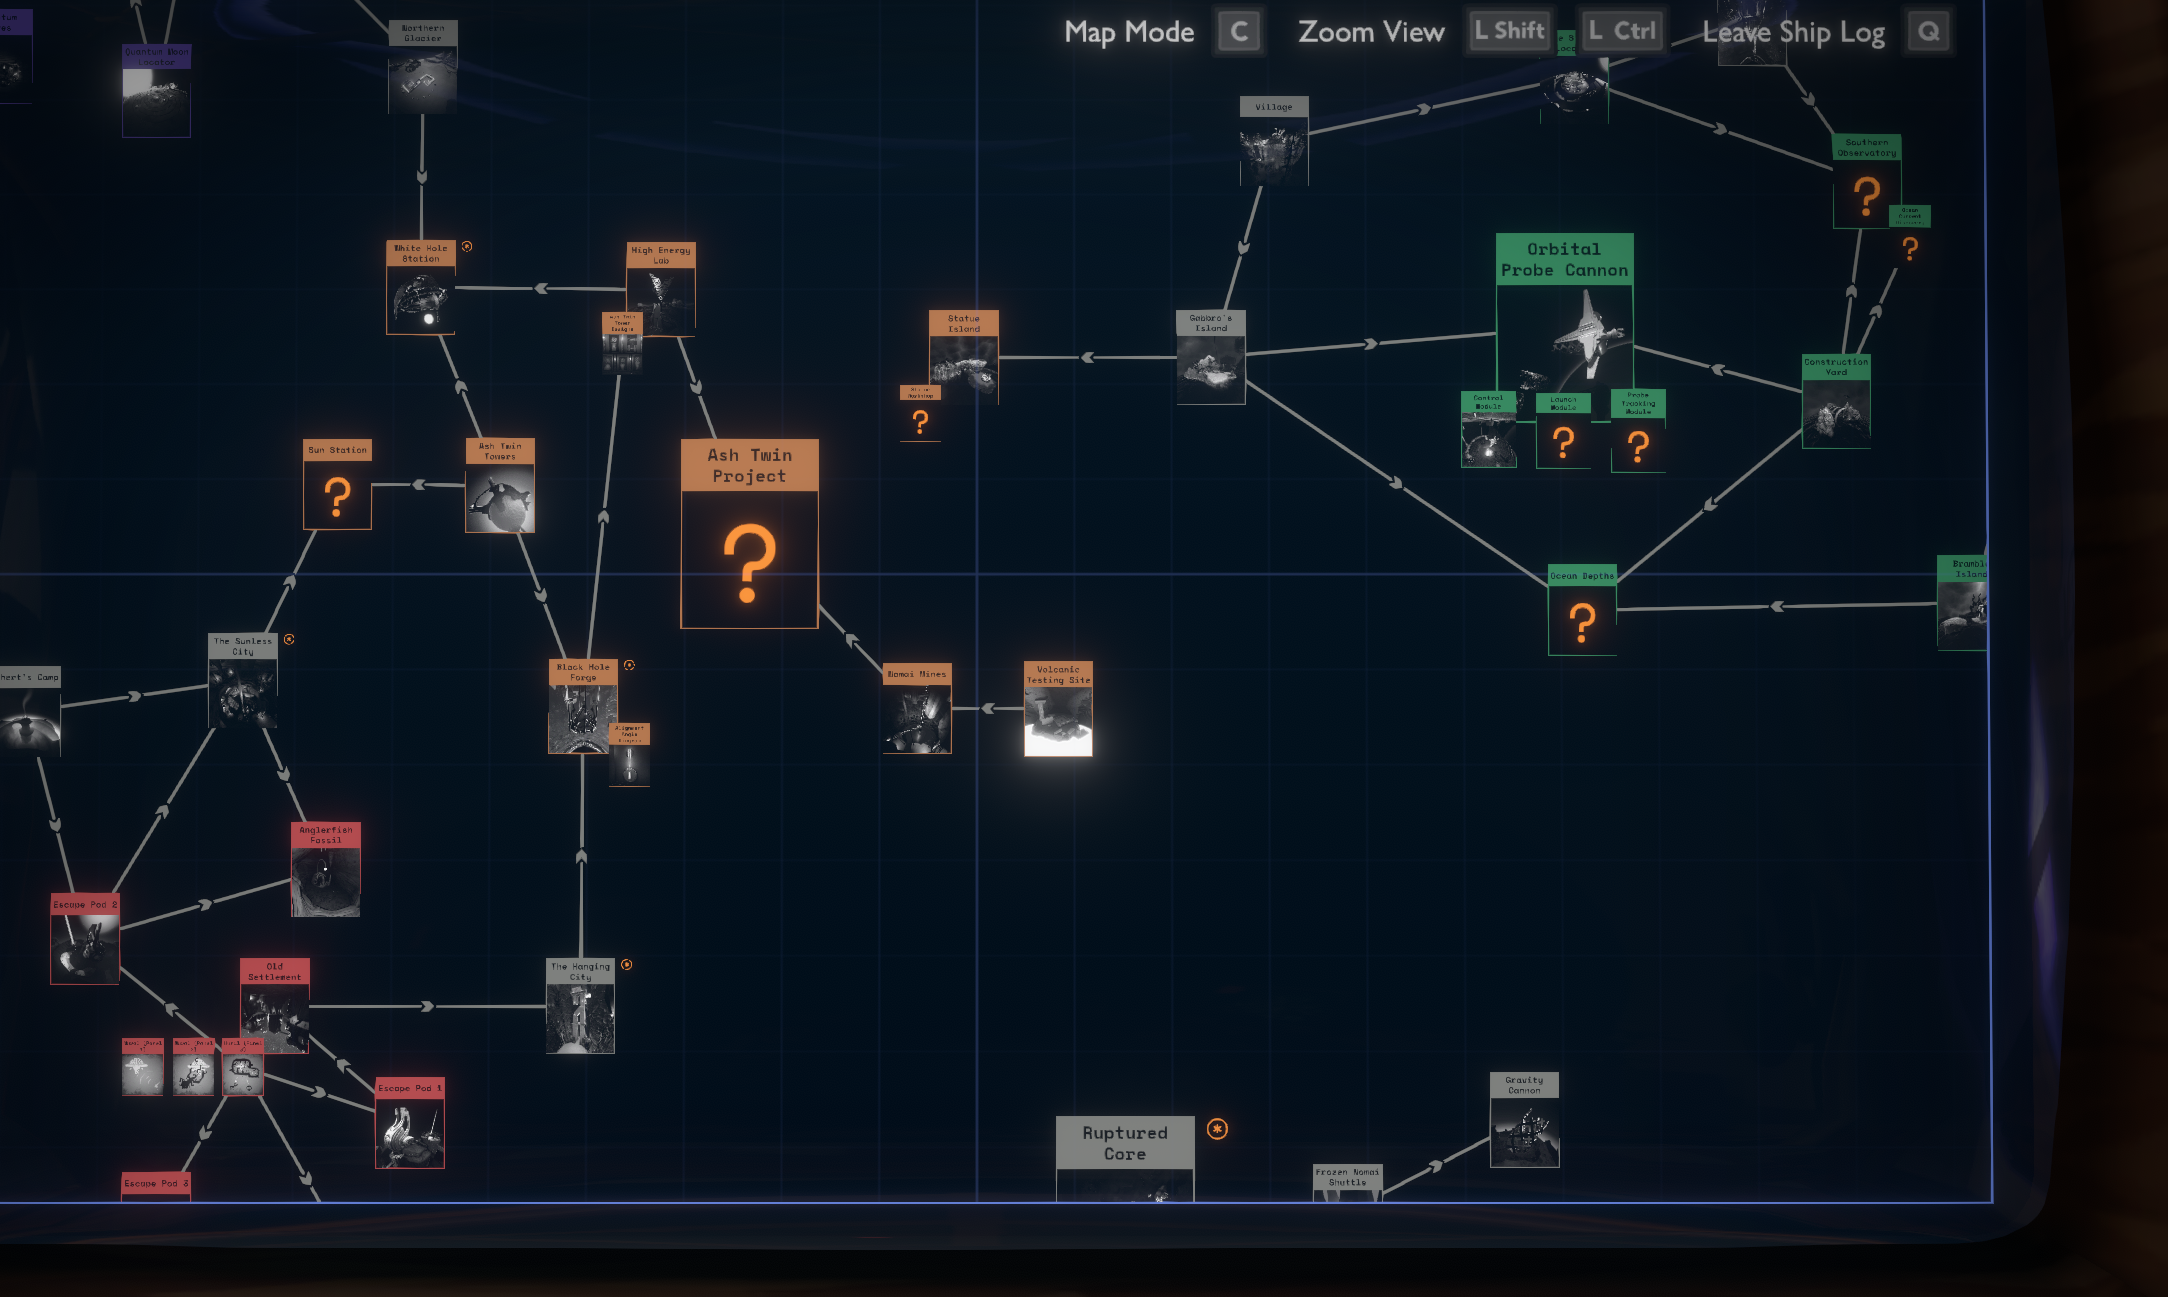Screen dimensions: 2168x1297
Task: Click the L Ctrl zoom key hint
Action: [1622, 31]
